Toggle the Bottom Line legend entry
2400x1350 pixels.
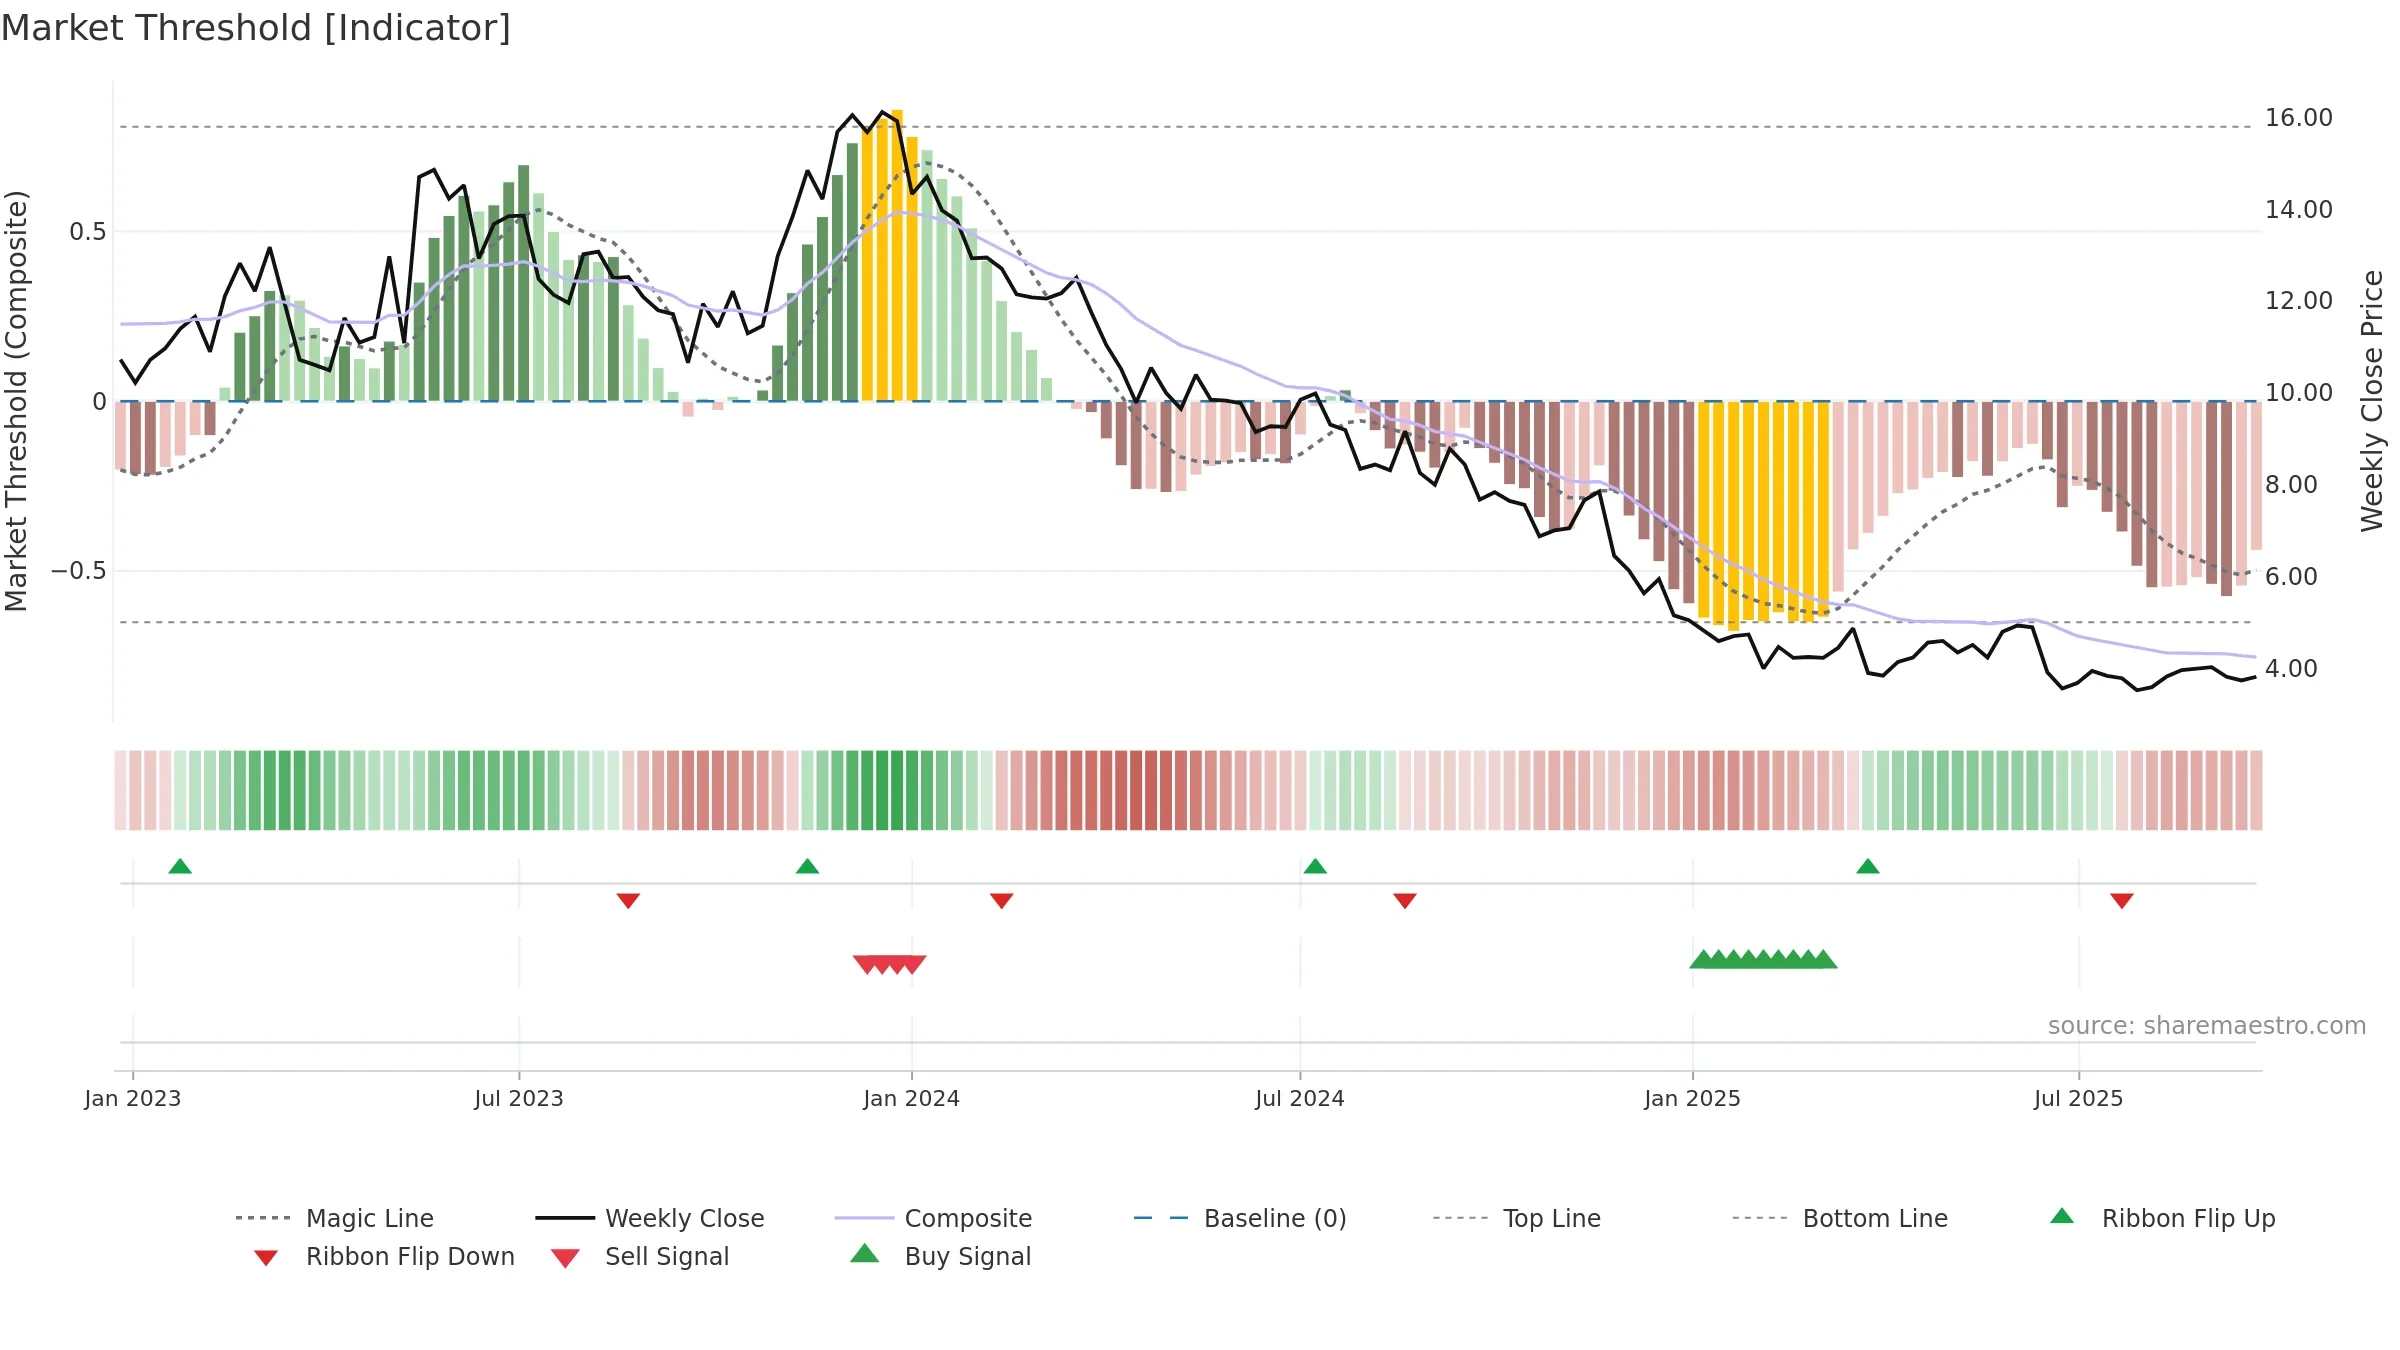(x=1840, y=1218)
